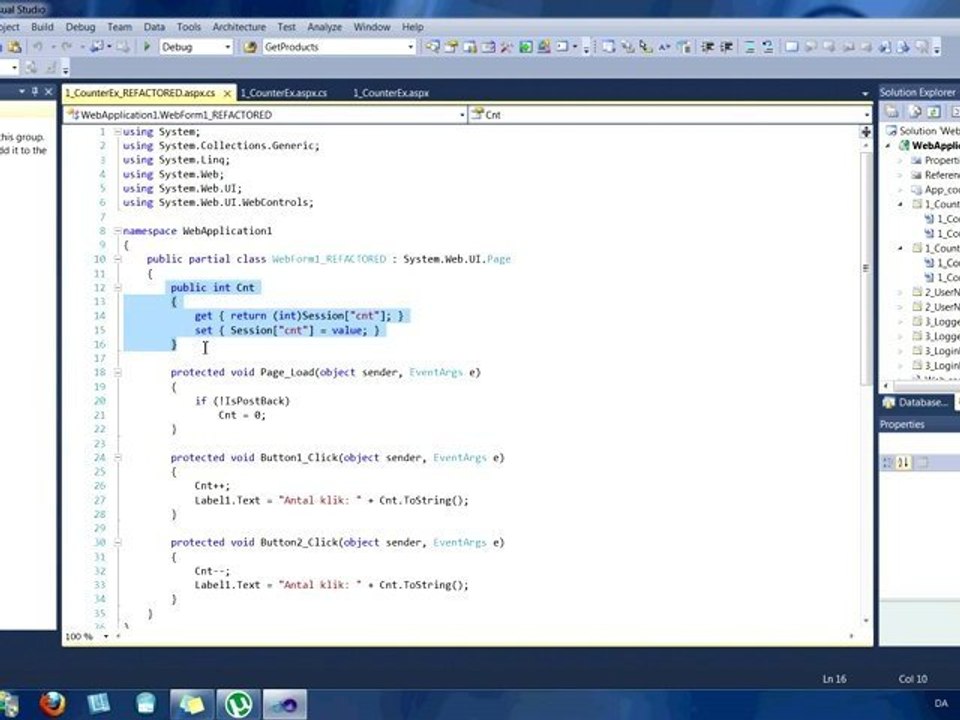Screen dimensions: 960x720
Task: Collapse the Cnt property outline at line 12
Action: click(x=117, y=287)
